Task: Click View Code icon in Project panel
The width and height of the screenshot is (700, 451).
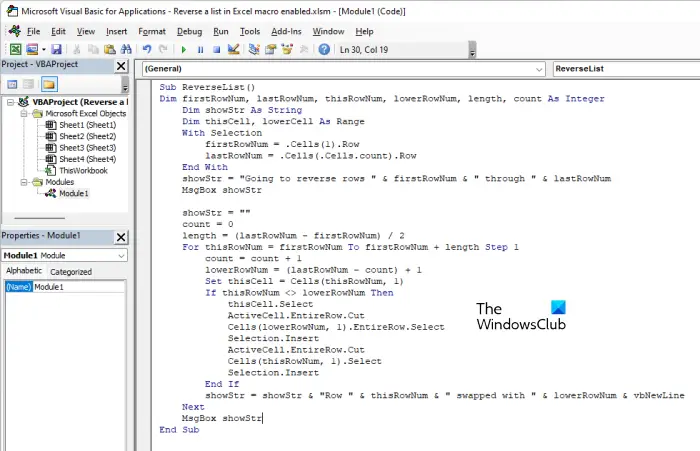Action: click(12, 84)
